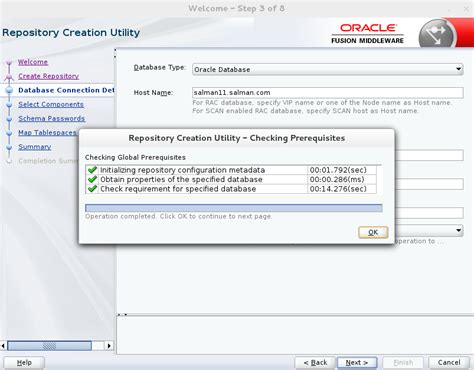474x370 pixels.
Task: Click the 'Checking Global Prerequisites' label
Action: pyautogui.click(x=135, y=157)
